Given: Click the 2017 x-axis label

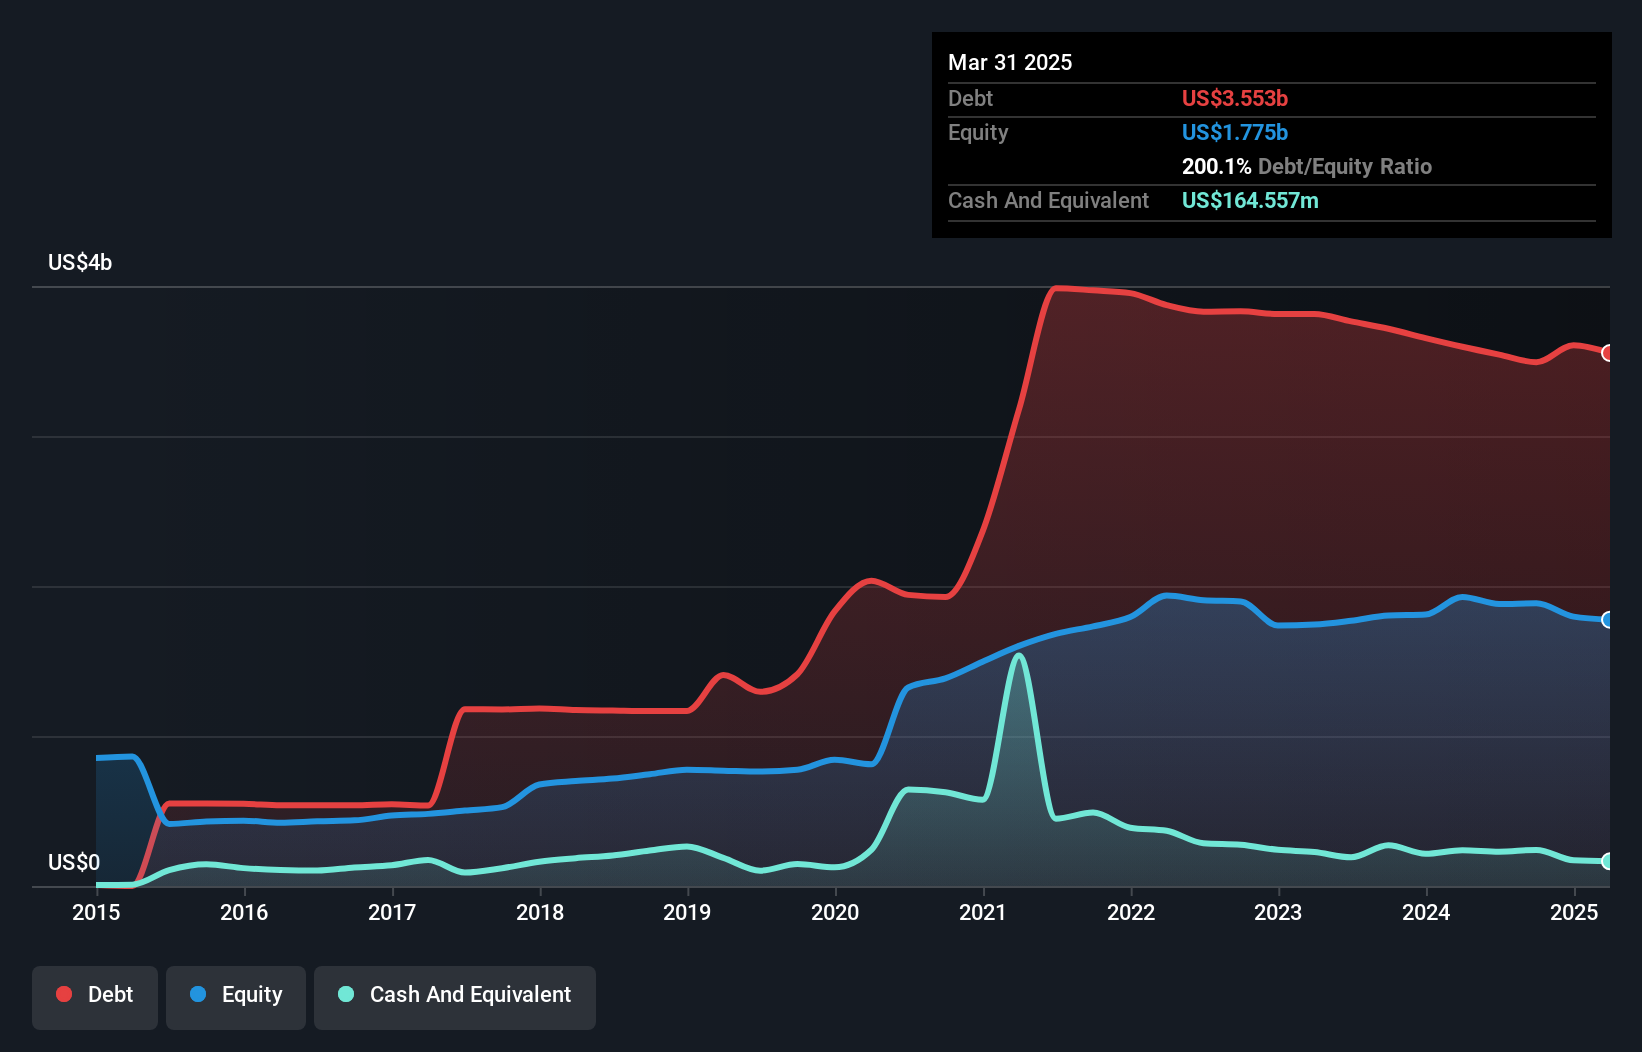Looking at the screenshot, I should click(x=392, y=912).
